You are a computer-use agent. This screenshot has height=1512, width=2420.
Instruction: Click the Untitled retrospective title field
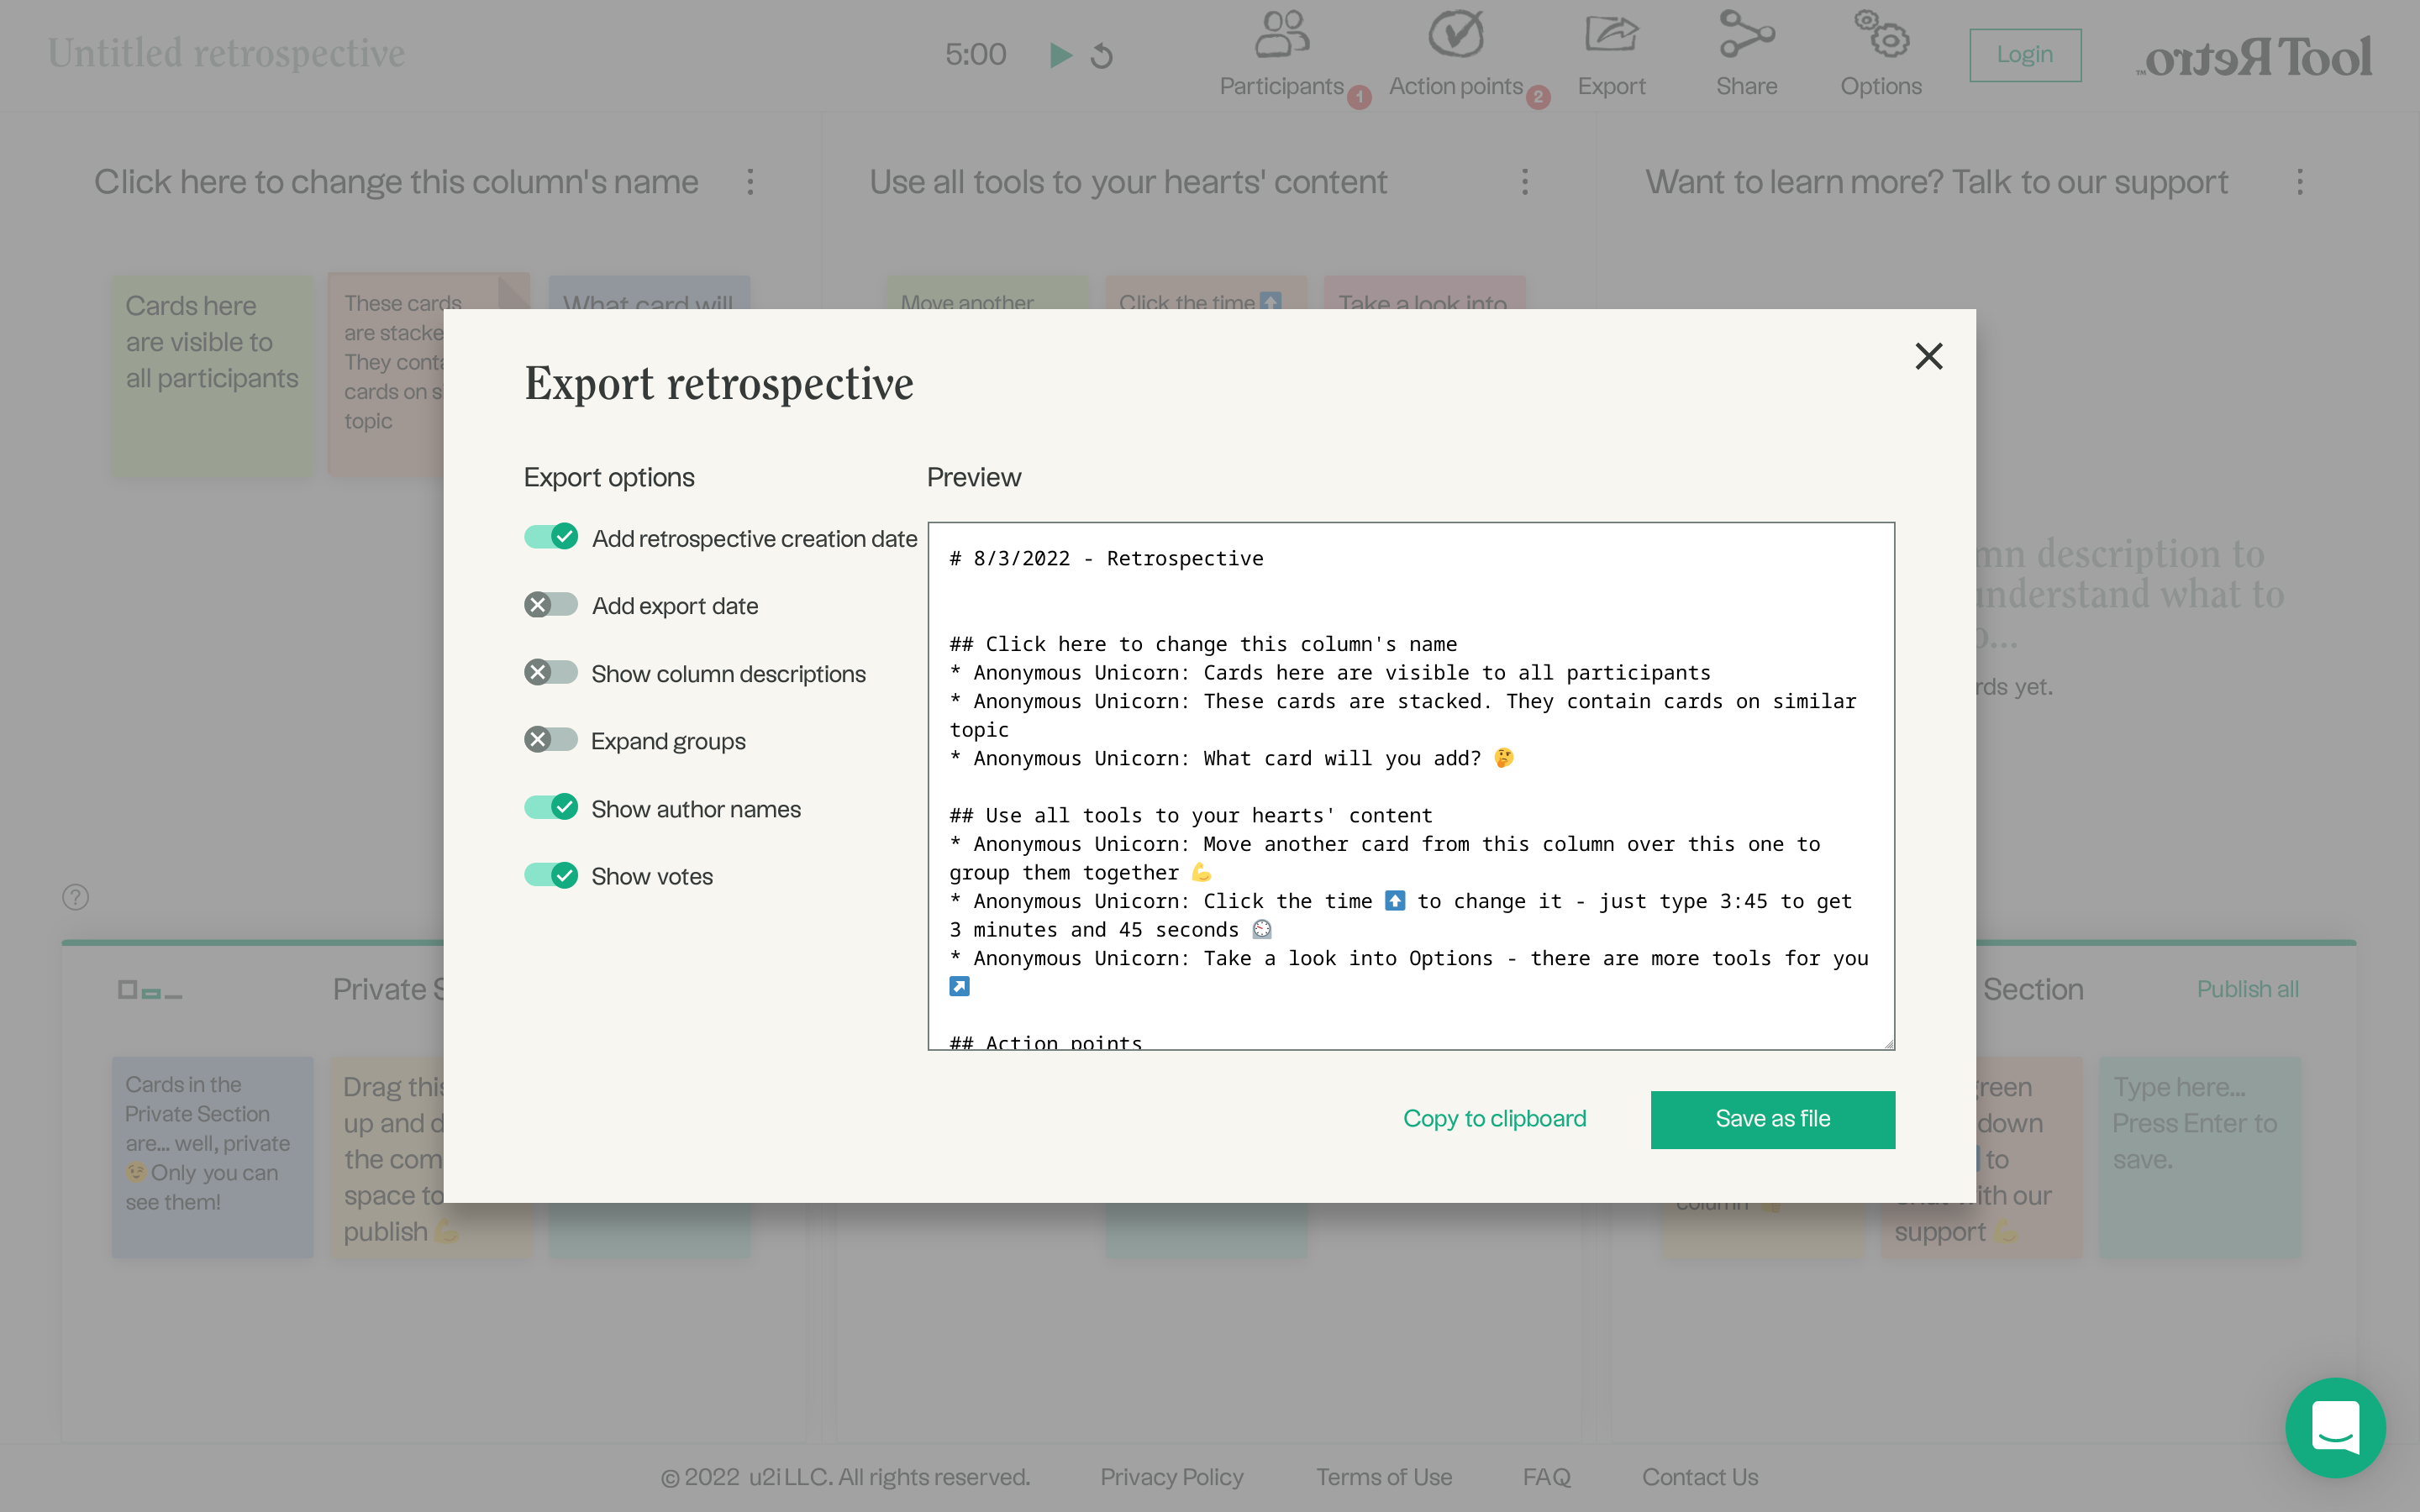click(226, 53)
